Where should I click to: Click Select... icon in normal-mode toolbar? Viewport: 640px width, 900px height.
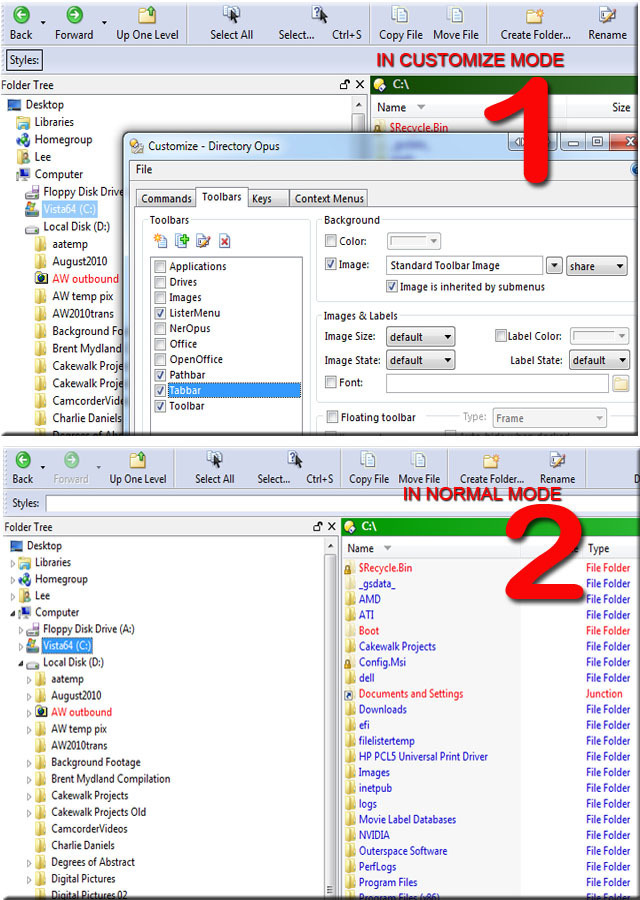tap(295, 459)
